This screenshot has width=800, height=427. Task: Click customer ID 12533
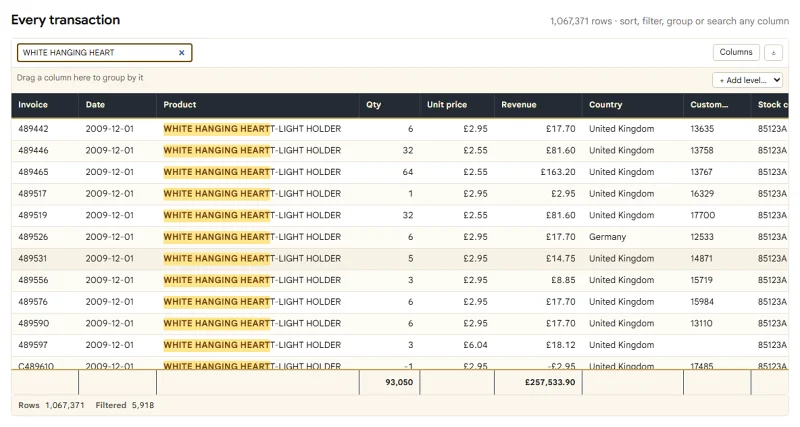tap(702, 237)
